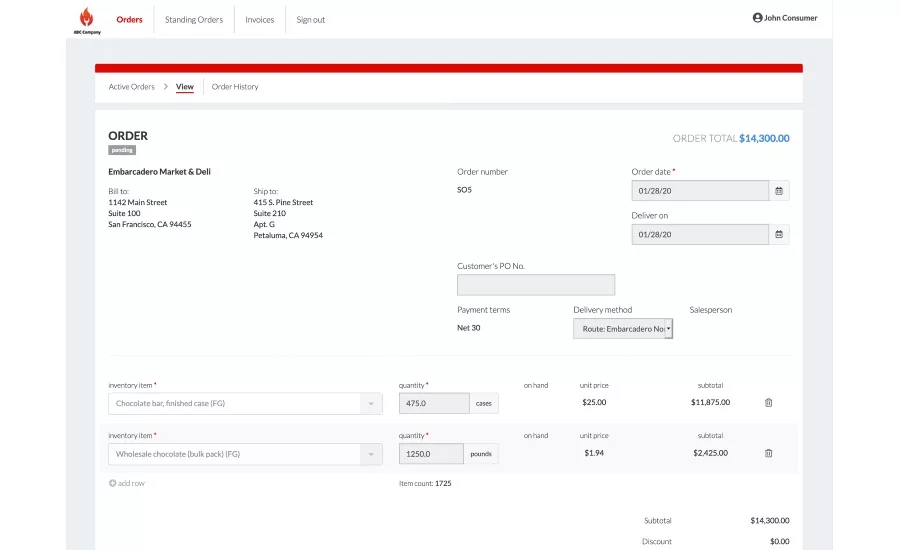The height and width of the screenshot is (550, 900).
Task: Click Sign out in the navigation
Action: tap(311, 20)
